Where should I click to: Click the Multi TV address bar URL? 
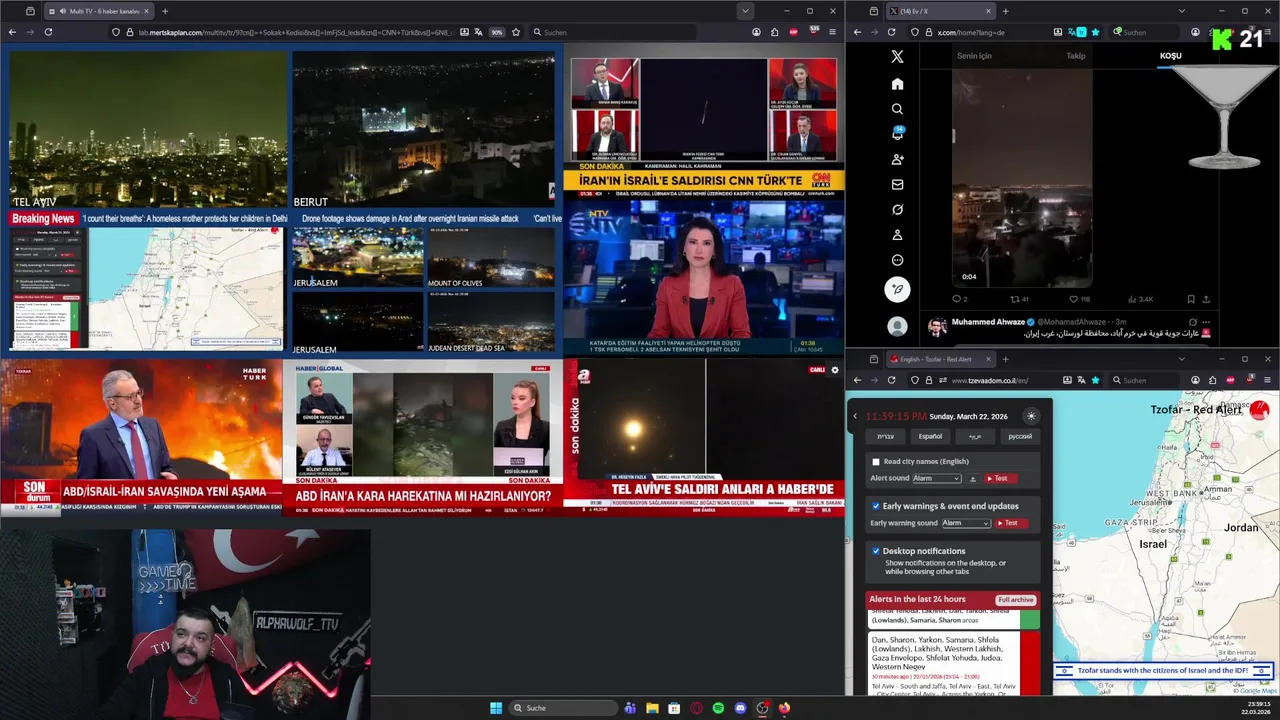295,32
